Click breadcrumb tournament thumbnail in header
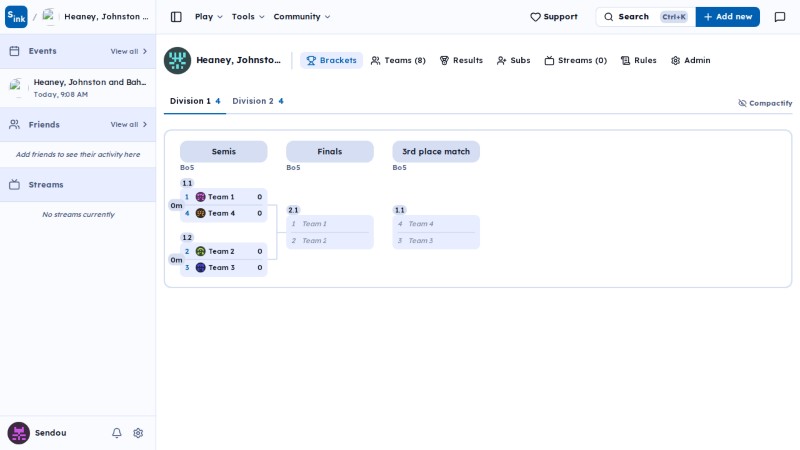Screen dimensions: 800x450 (49, 16)
